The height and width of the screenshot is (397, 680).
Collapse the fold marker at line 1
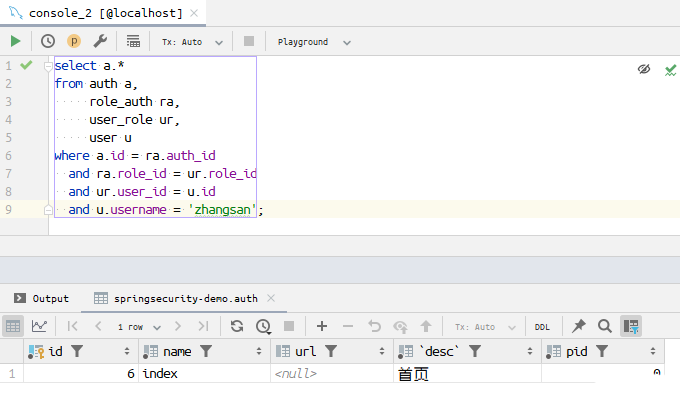(x=48, y=66)
